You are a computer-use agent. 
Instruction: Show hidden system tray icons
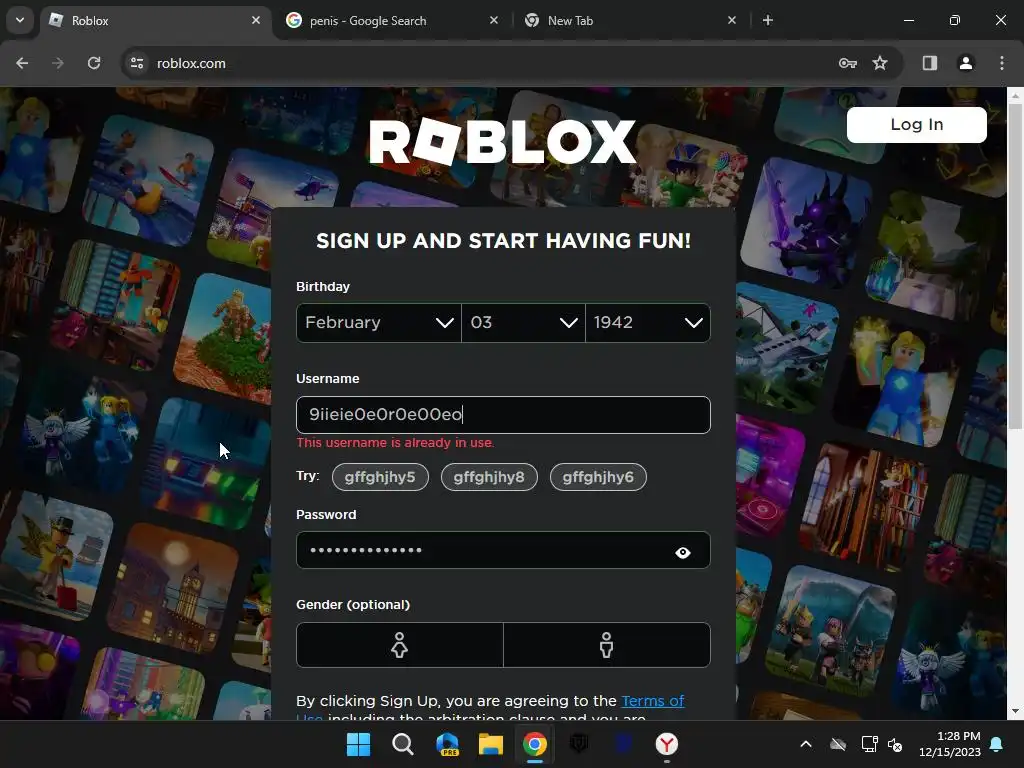point(806,744)
